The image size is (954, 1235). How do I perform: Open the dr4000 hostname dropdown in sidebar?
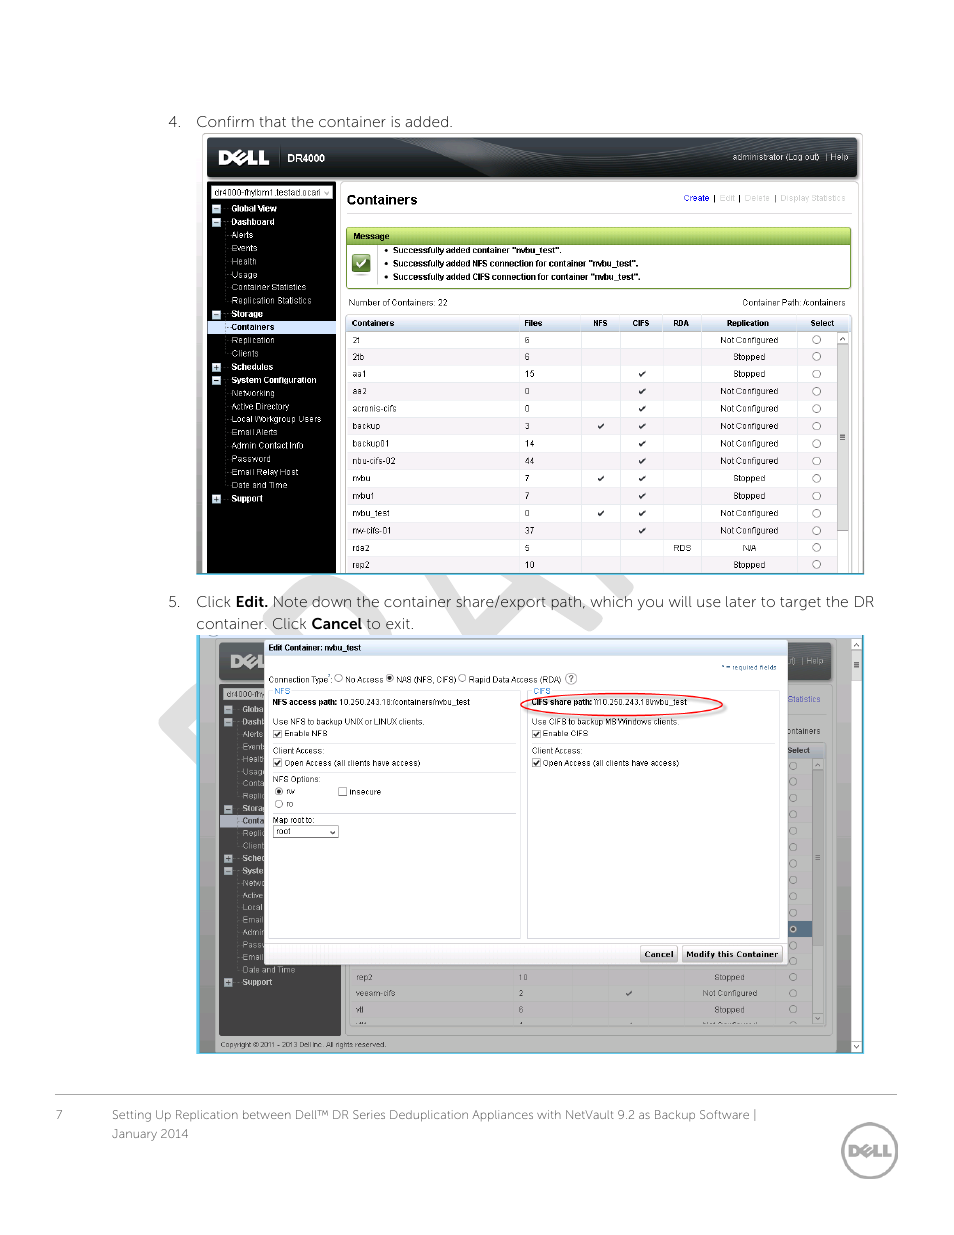click(272, 192)
